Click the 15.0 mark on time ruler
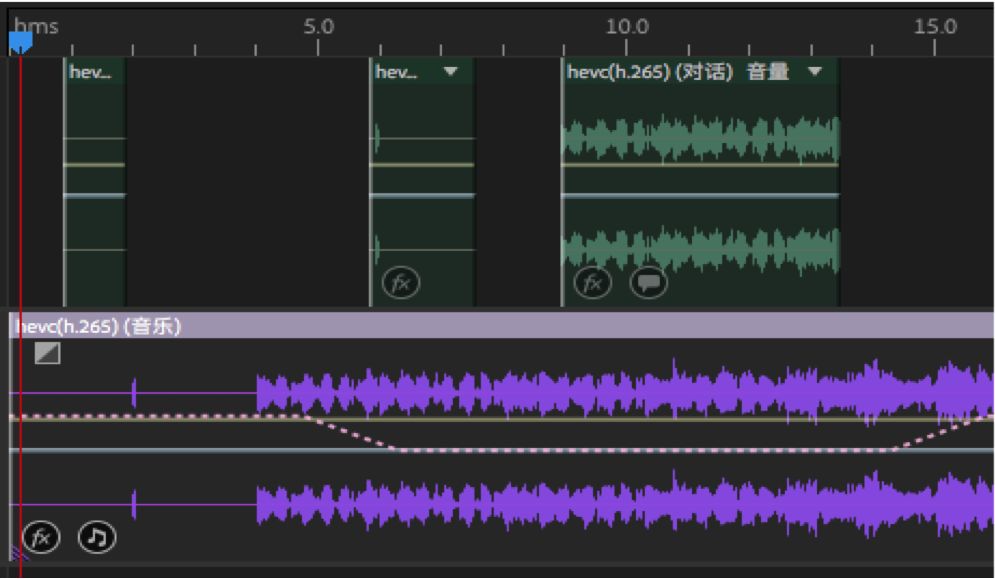Screen dimensions: 995x579 pyautogui.click(x=935, y=26)
